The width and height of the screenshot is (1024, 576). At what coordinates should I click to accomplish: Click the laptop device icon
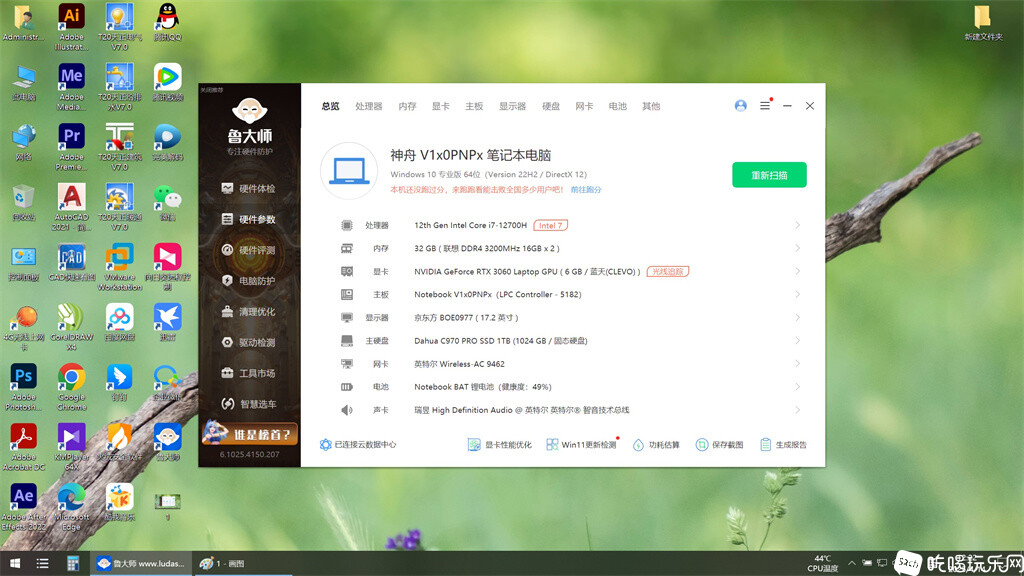tap(349, 171)
